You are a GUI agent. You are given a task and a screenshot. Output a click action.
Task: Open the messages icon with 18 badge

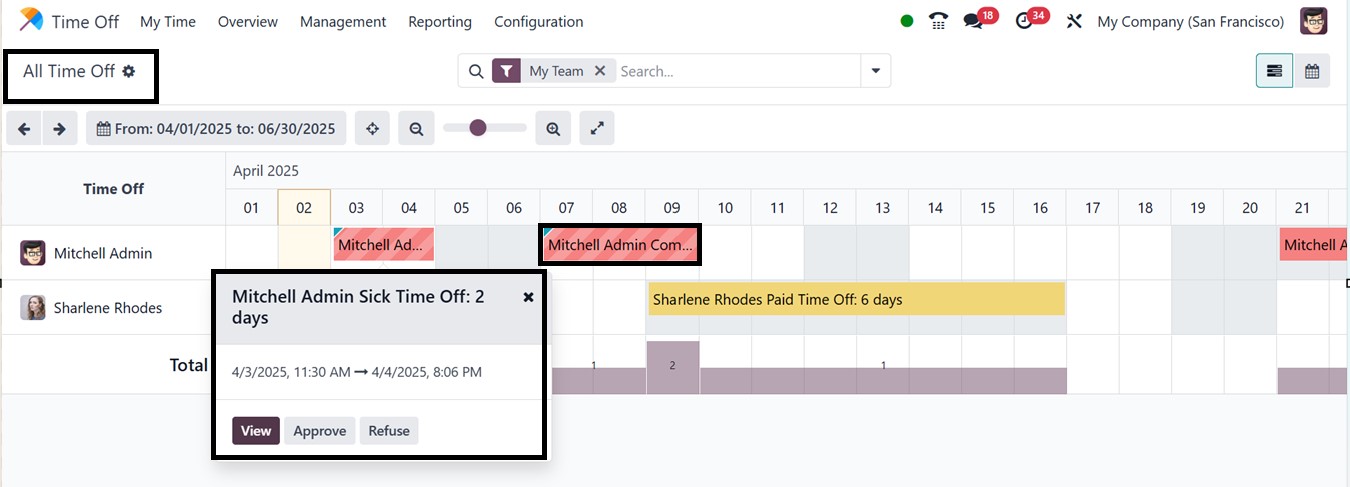point(973,21)
